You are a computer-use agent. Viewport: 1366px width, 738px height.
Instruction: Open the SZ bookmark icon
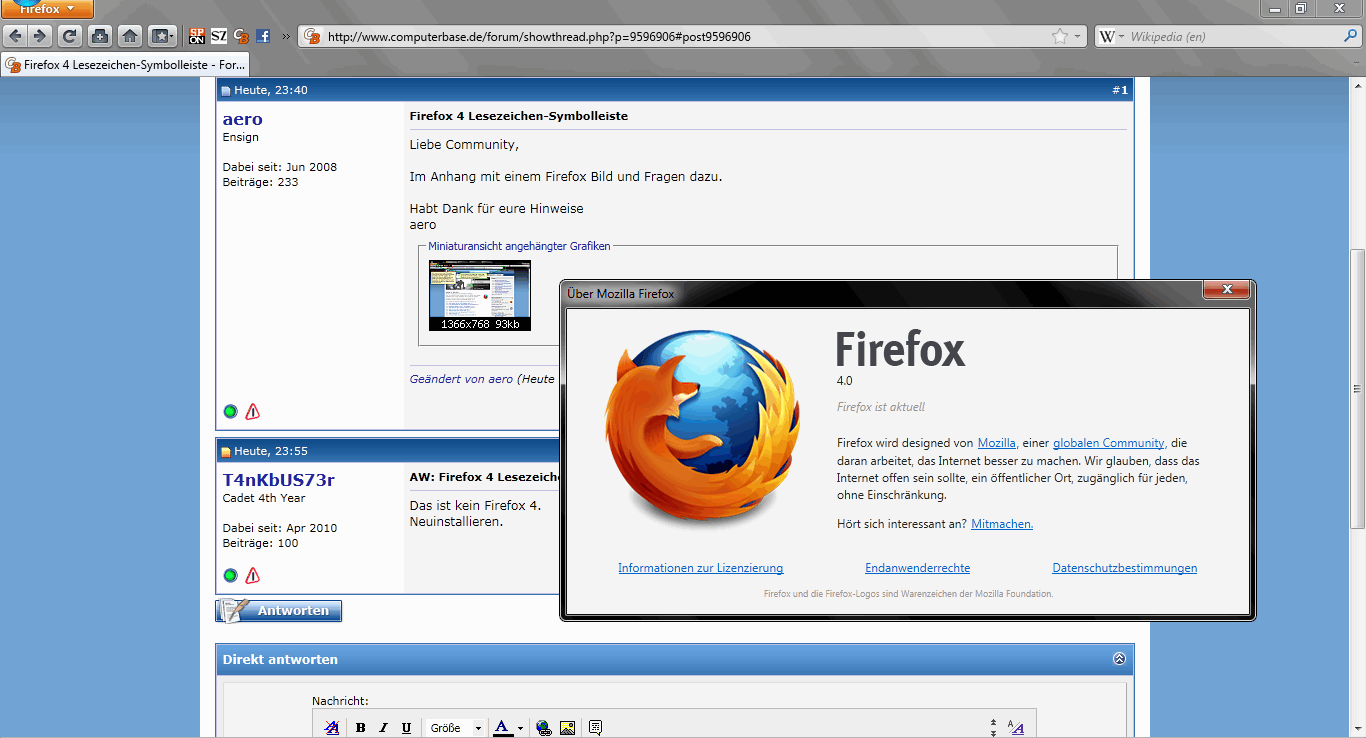pyautogui.click(x=219, y=36)
